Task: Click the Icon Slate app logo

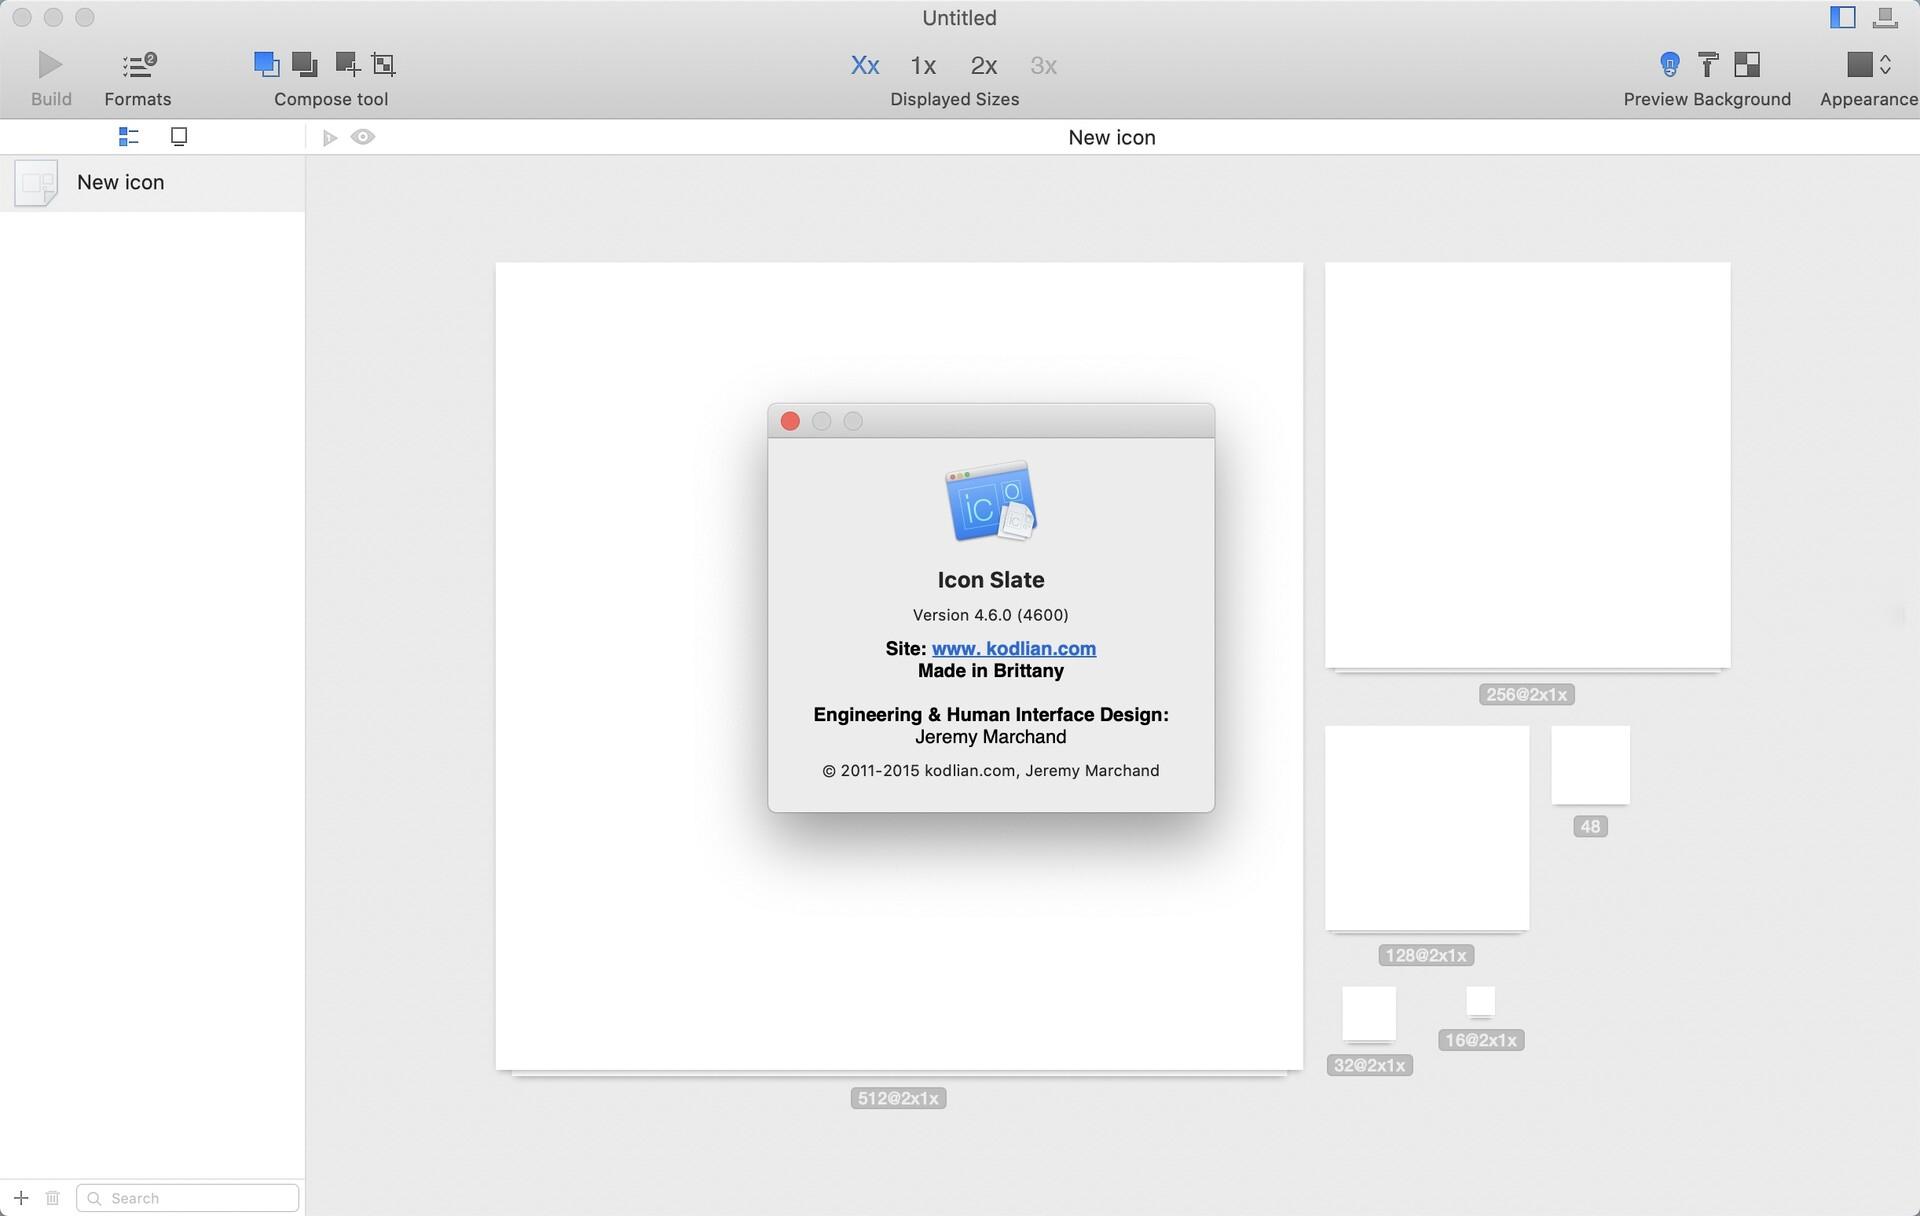Action: click(991, 501)
